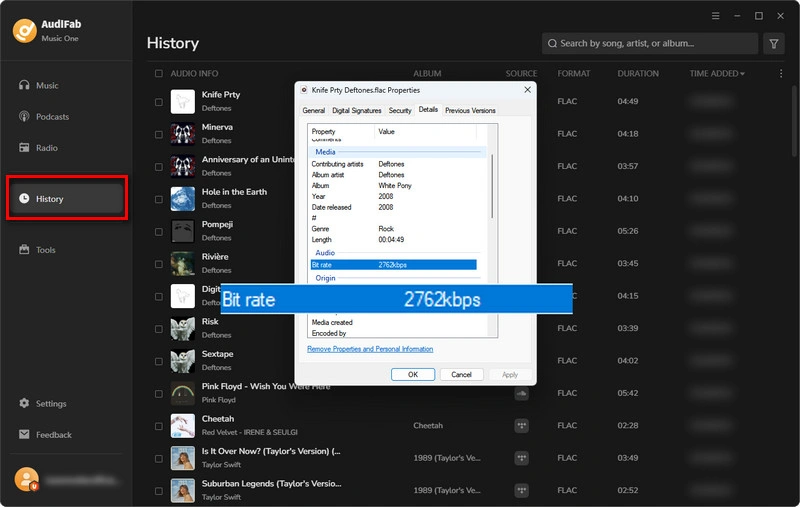Click the Details list vertical scrollbar

pyautogui.click(x=492, y=186)
